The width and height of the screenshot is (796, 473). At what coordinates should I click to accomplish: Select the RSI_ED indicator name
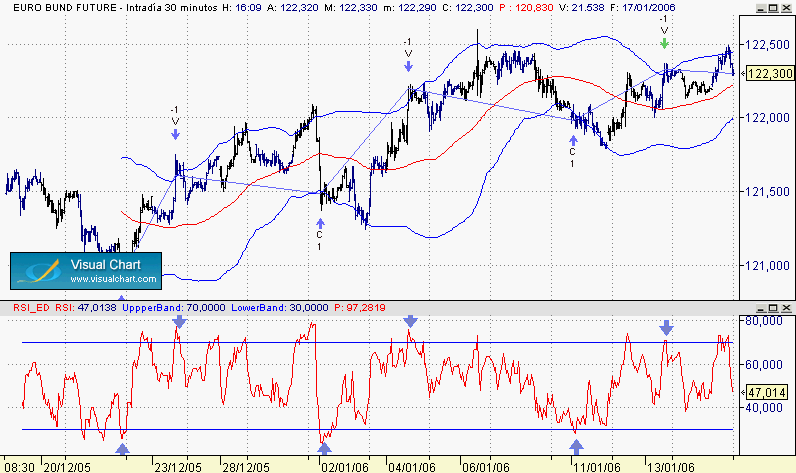pyautogui.click(x=31, y=308)
